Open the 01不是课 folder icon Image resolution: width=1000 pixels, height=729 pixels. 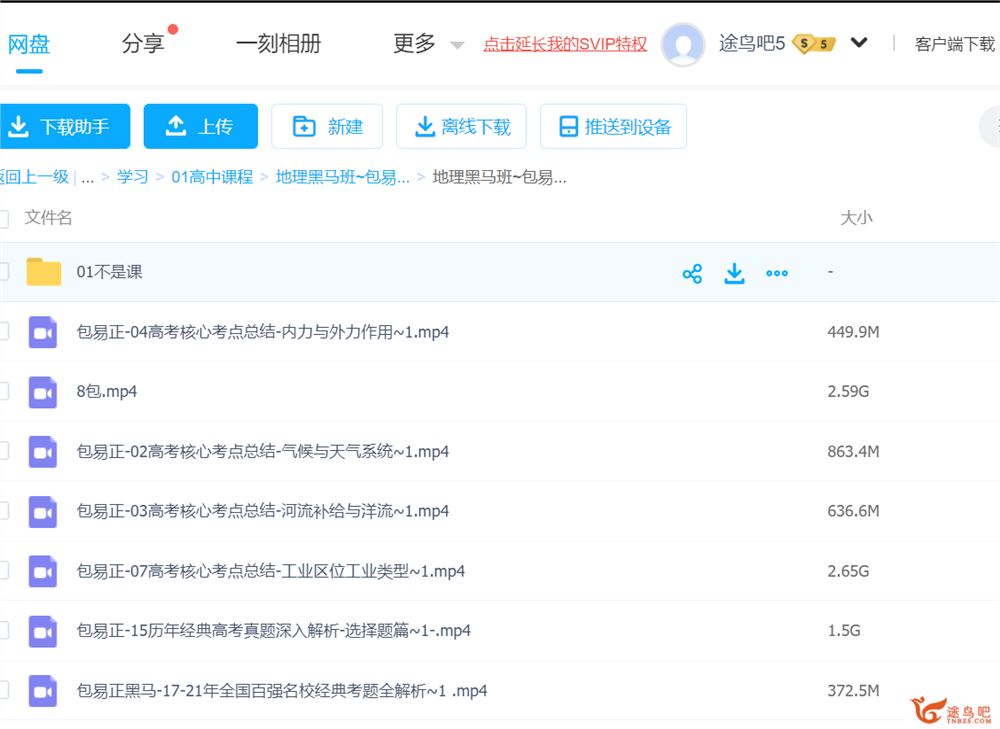pyautogui.click(x=44, y=272)
